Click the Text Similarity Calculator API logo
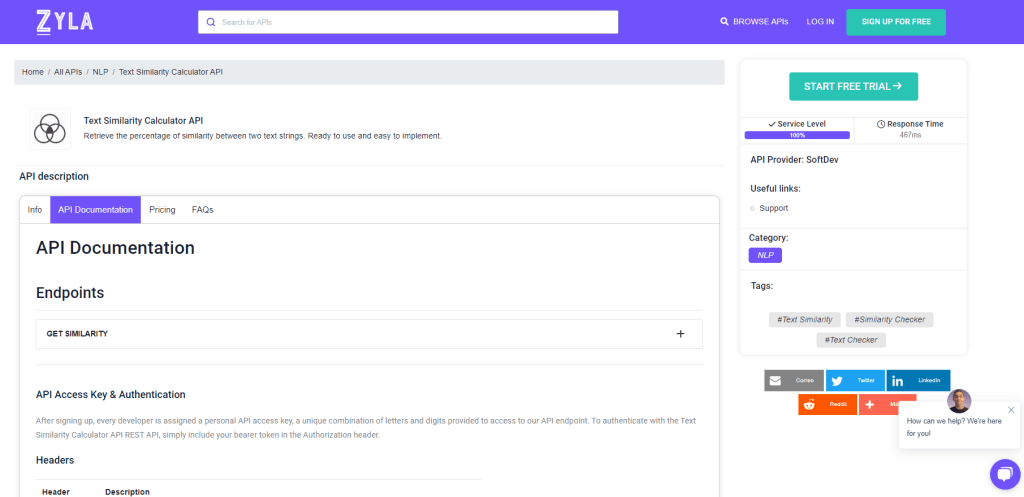This screenshot has width=1024, height=497. click(50, 129)
